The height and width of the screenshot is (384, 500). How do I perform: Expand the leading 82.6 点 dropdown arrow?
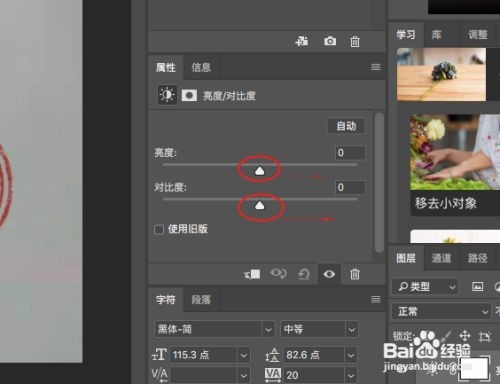351,355
